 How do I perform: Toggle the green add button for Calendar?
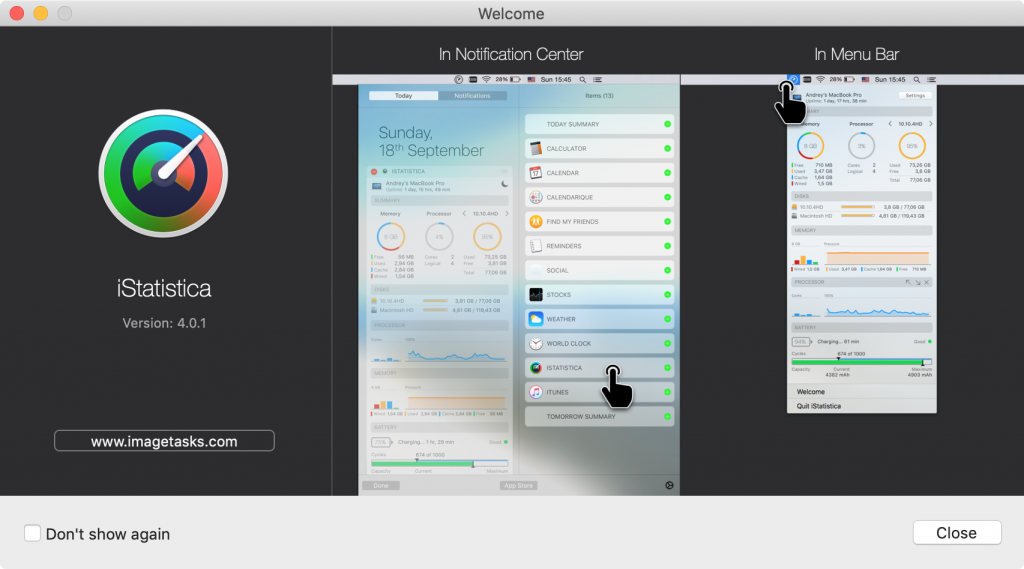point(667,173)
